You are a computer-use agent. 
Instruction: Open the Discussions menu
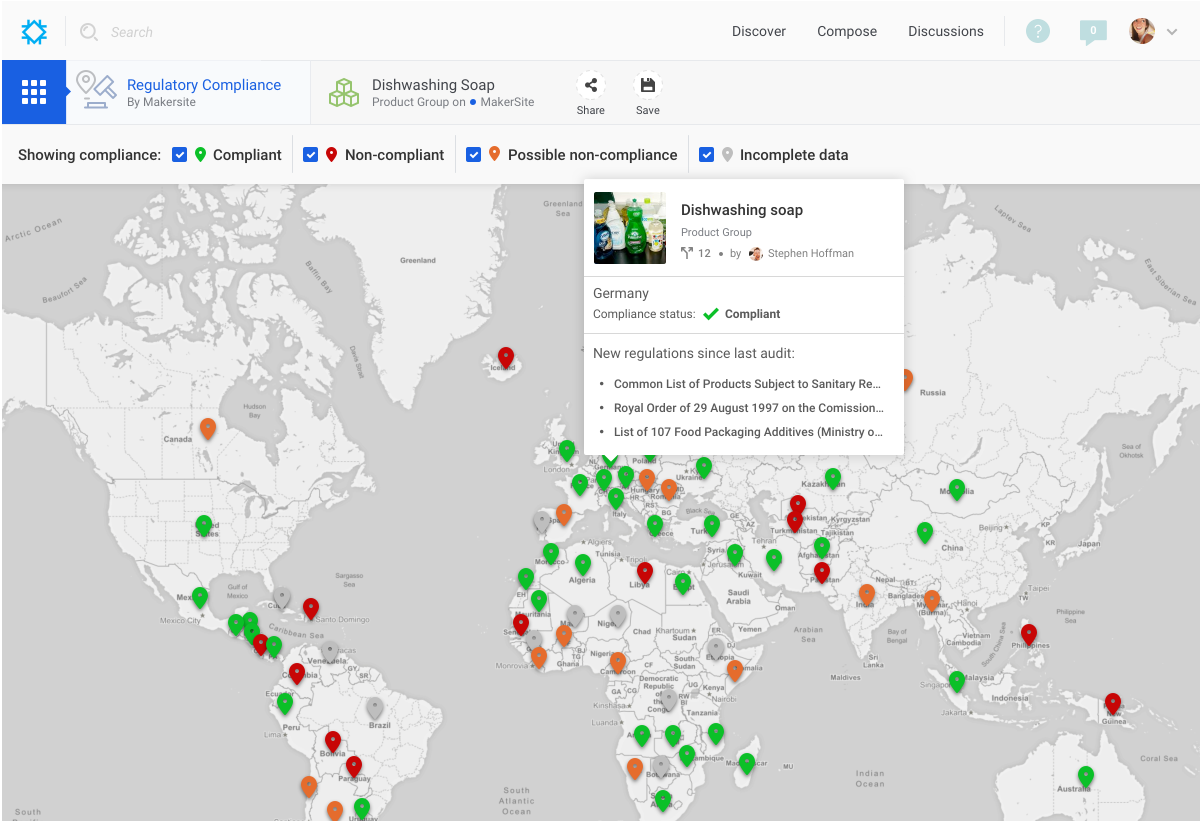(946, 31)
